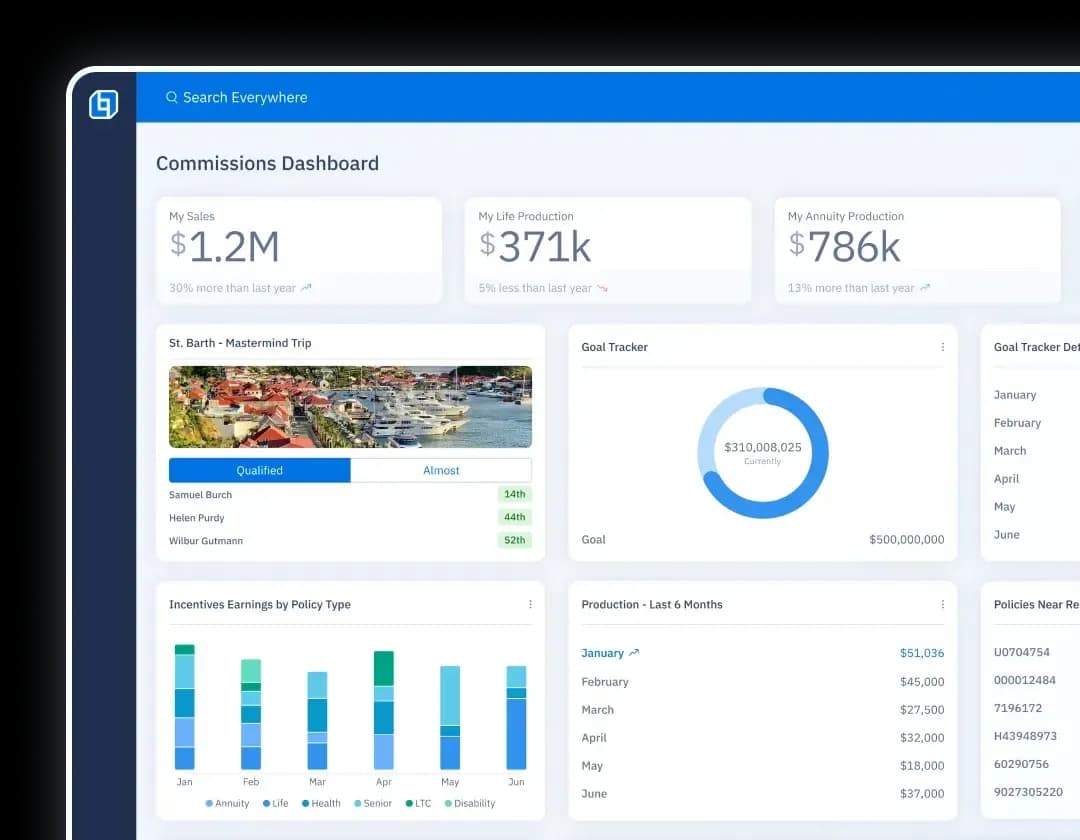Click the Search Everywhere input field
The image size is (1080, 840).
click(245, 97)
